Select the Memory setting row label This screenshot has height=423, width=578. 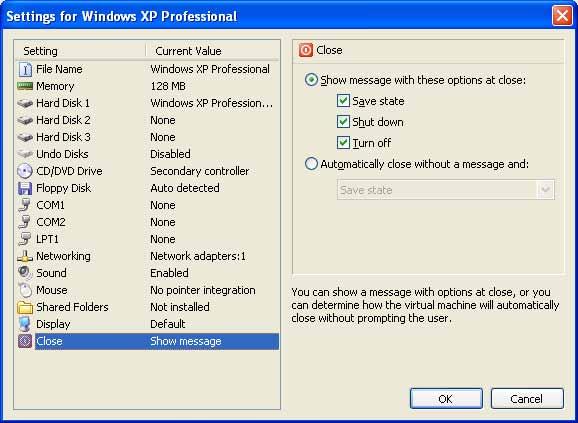[x=55, y=86]
